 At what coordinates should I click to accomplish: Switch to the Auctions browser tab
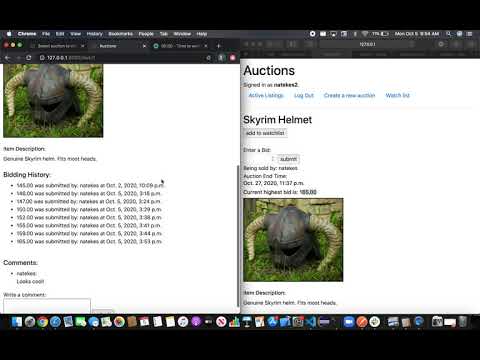tap(117, 46)
